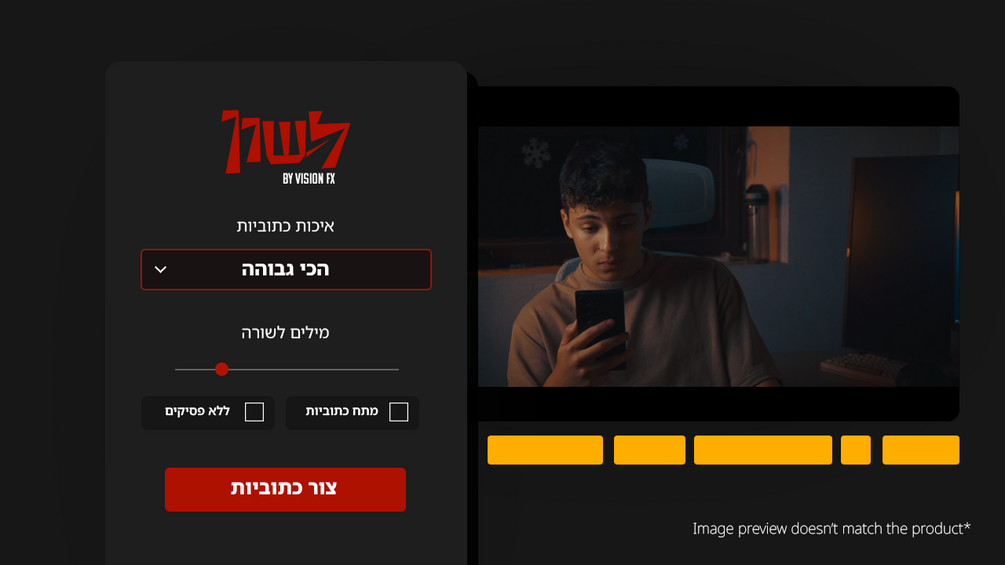Open the הכי גבוהה quality dropdown
This screenshot has width=1005, height=565.
click(286, 270)
